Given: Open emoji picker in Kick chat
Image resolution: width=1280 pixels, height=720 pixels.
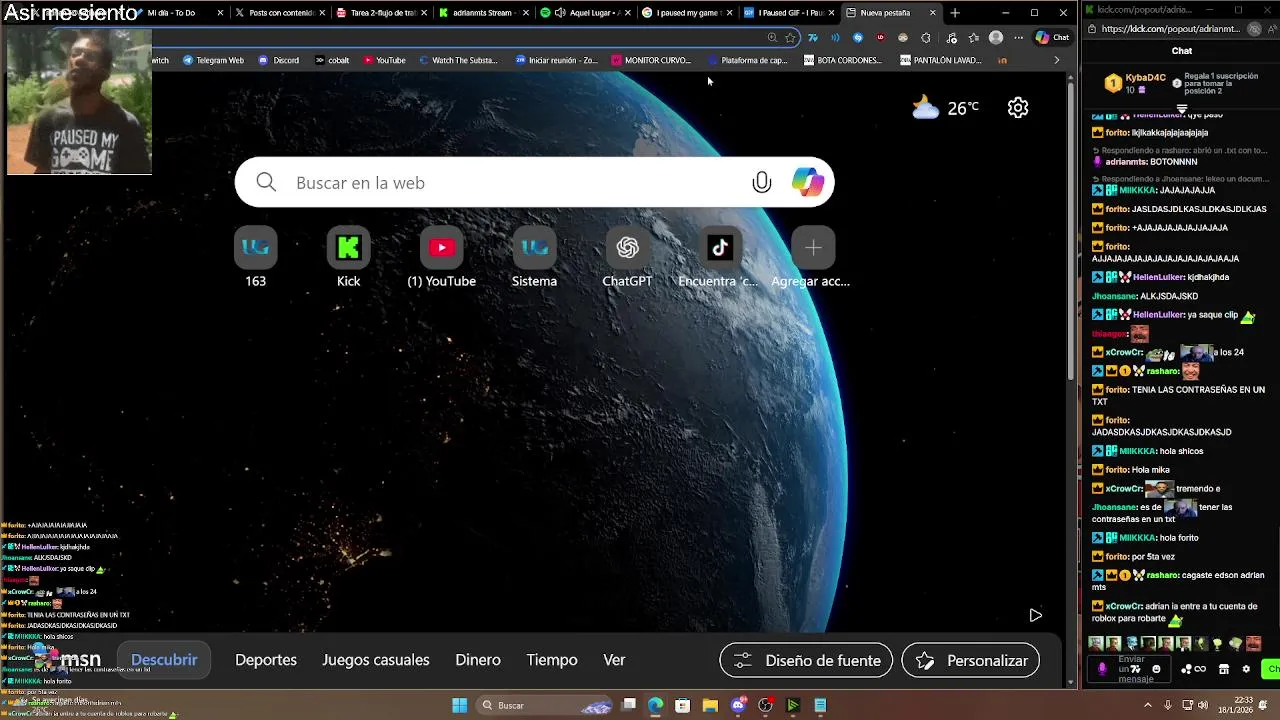Looking at the screenshot, I should [x=1156, y=669].
